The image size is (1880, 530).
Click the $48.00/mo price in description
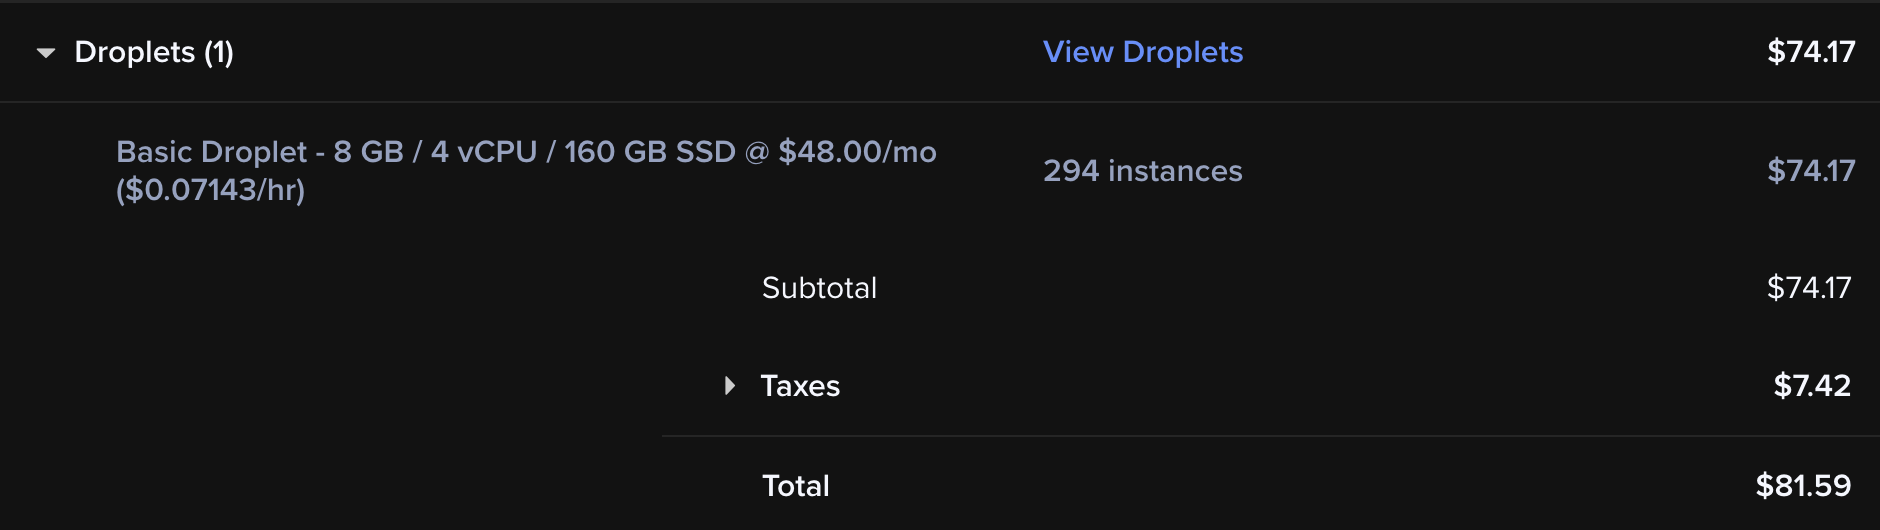tap(857, 152)
